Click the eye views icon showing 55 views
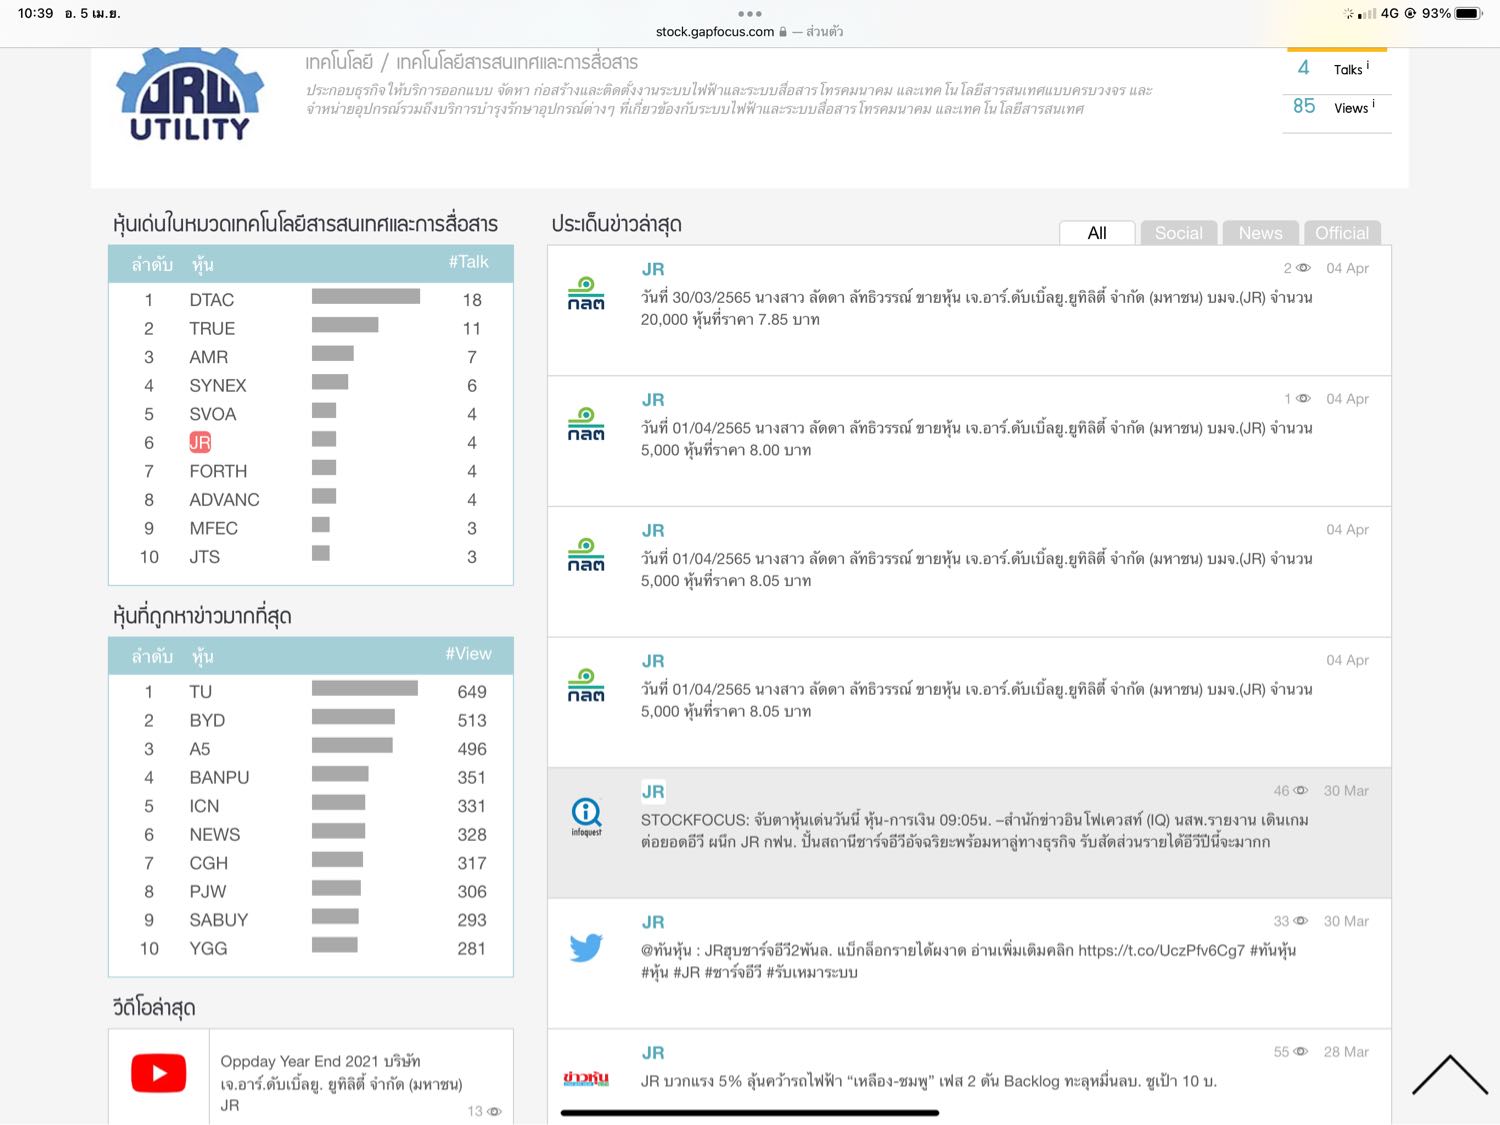 (x=1300, y=1052)
